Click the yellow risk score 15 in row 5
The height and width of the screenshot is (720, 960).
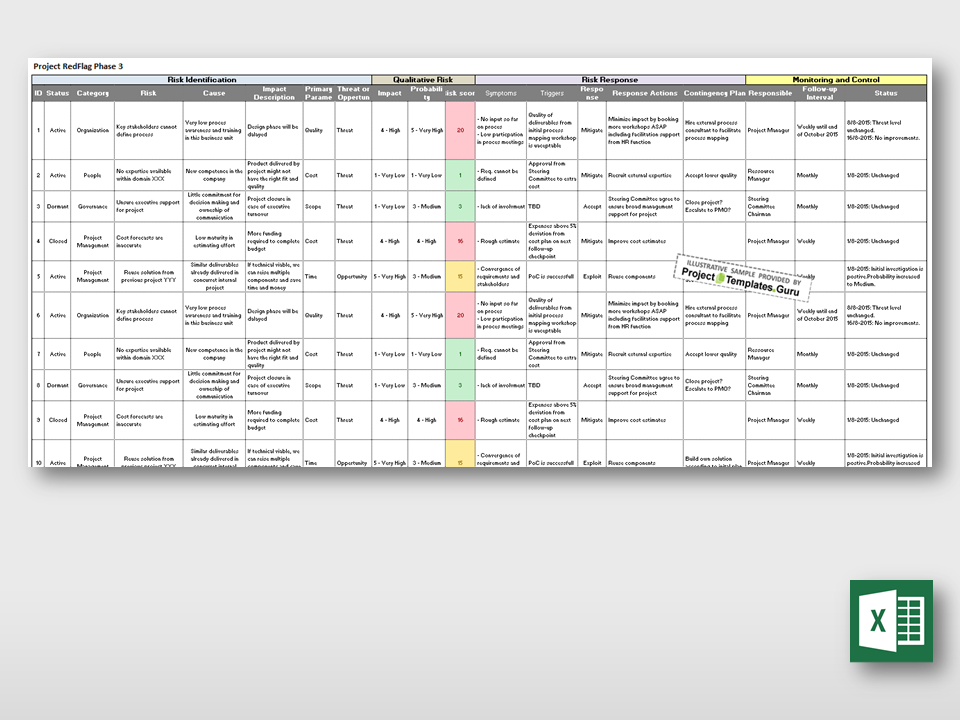[460, 277]
